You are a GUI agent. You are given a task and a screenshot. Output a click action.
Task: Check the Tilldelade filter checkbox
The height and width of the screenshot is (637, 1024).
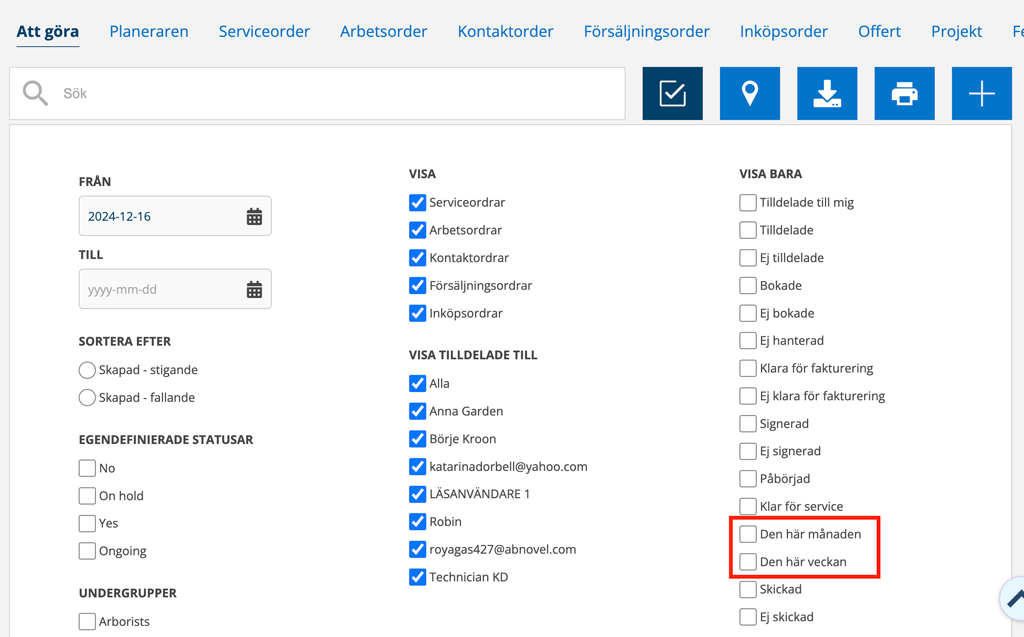click(x=748, y=230)
